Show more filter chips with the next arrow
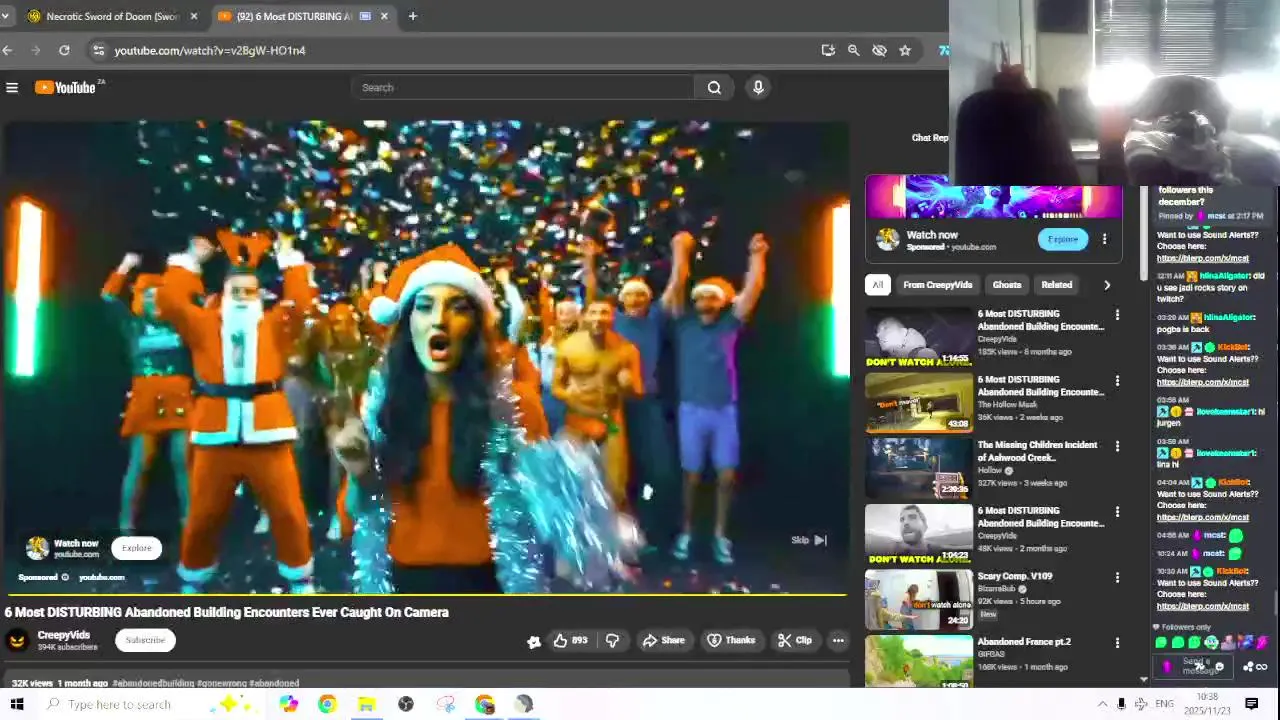Screen dimensions: 1280x720 pyautogui.click(x=1107, y=285)
